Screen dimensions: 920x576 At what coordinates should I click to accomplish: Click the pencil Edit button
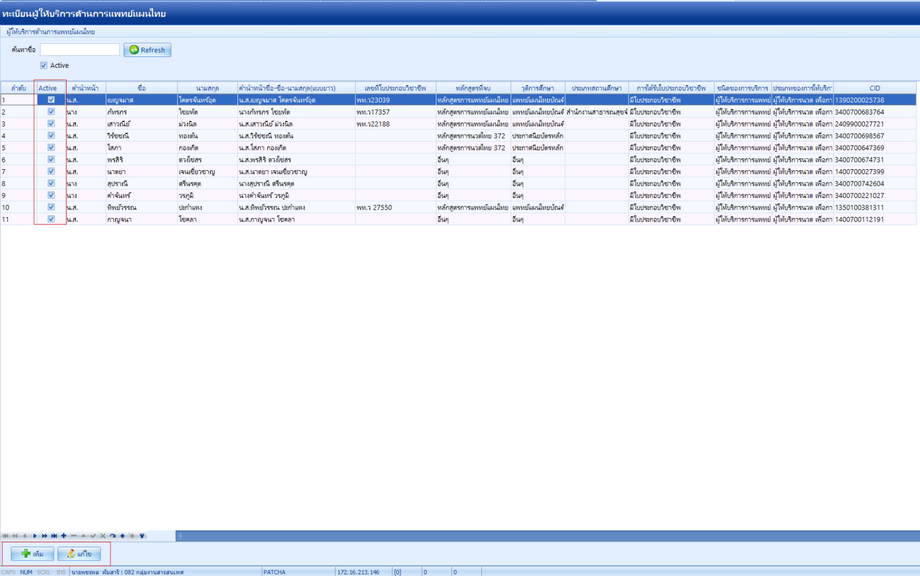[79, 554]
